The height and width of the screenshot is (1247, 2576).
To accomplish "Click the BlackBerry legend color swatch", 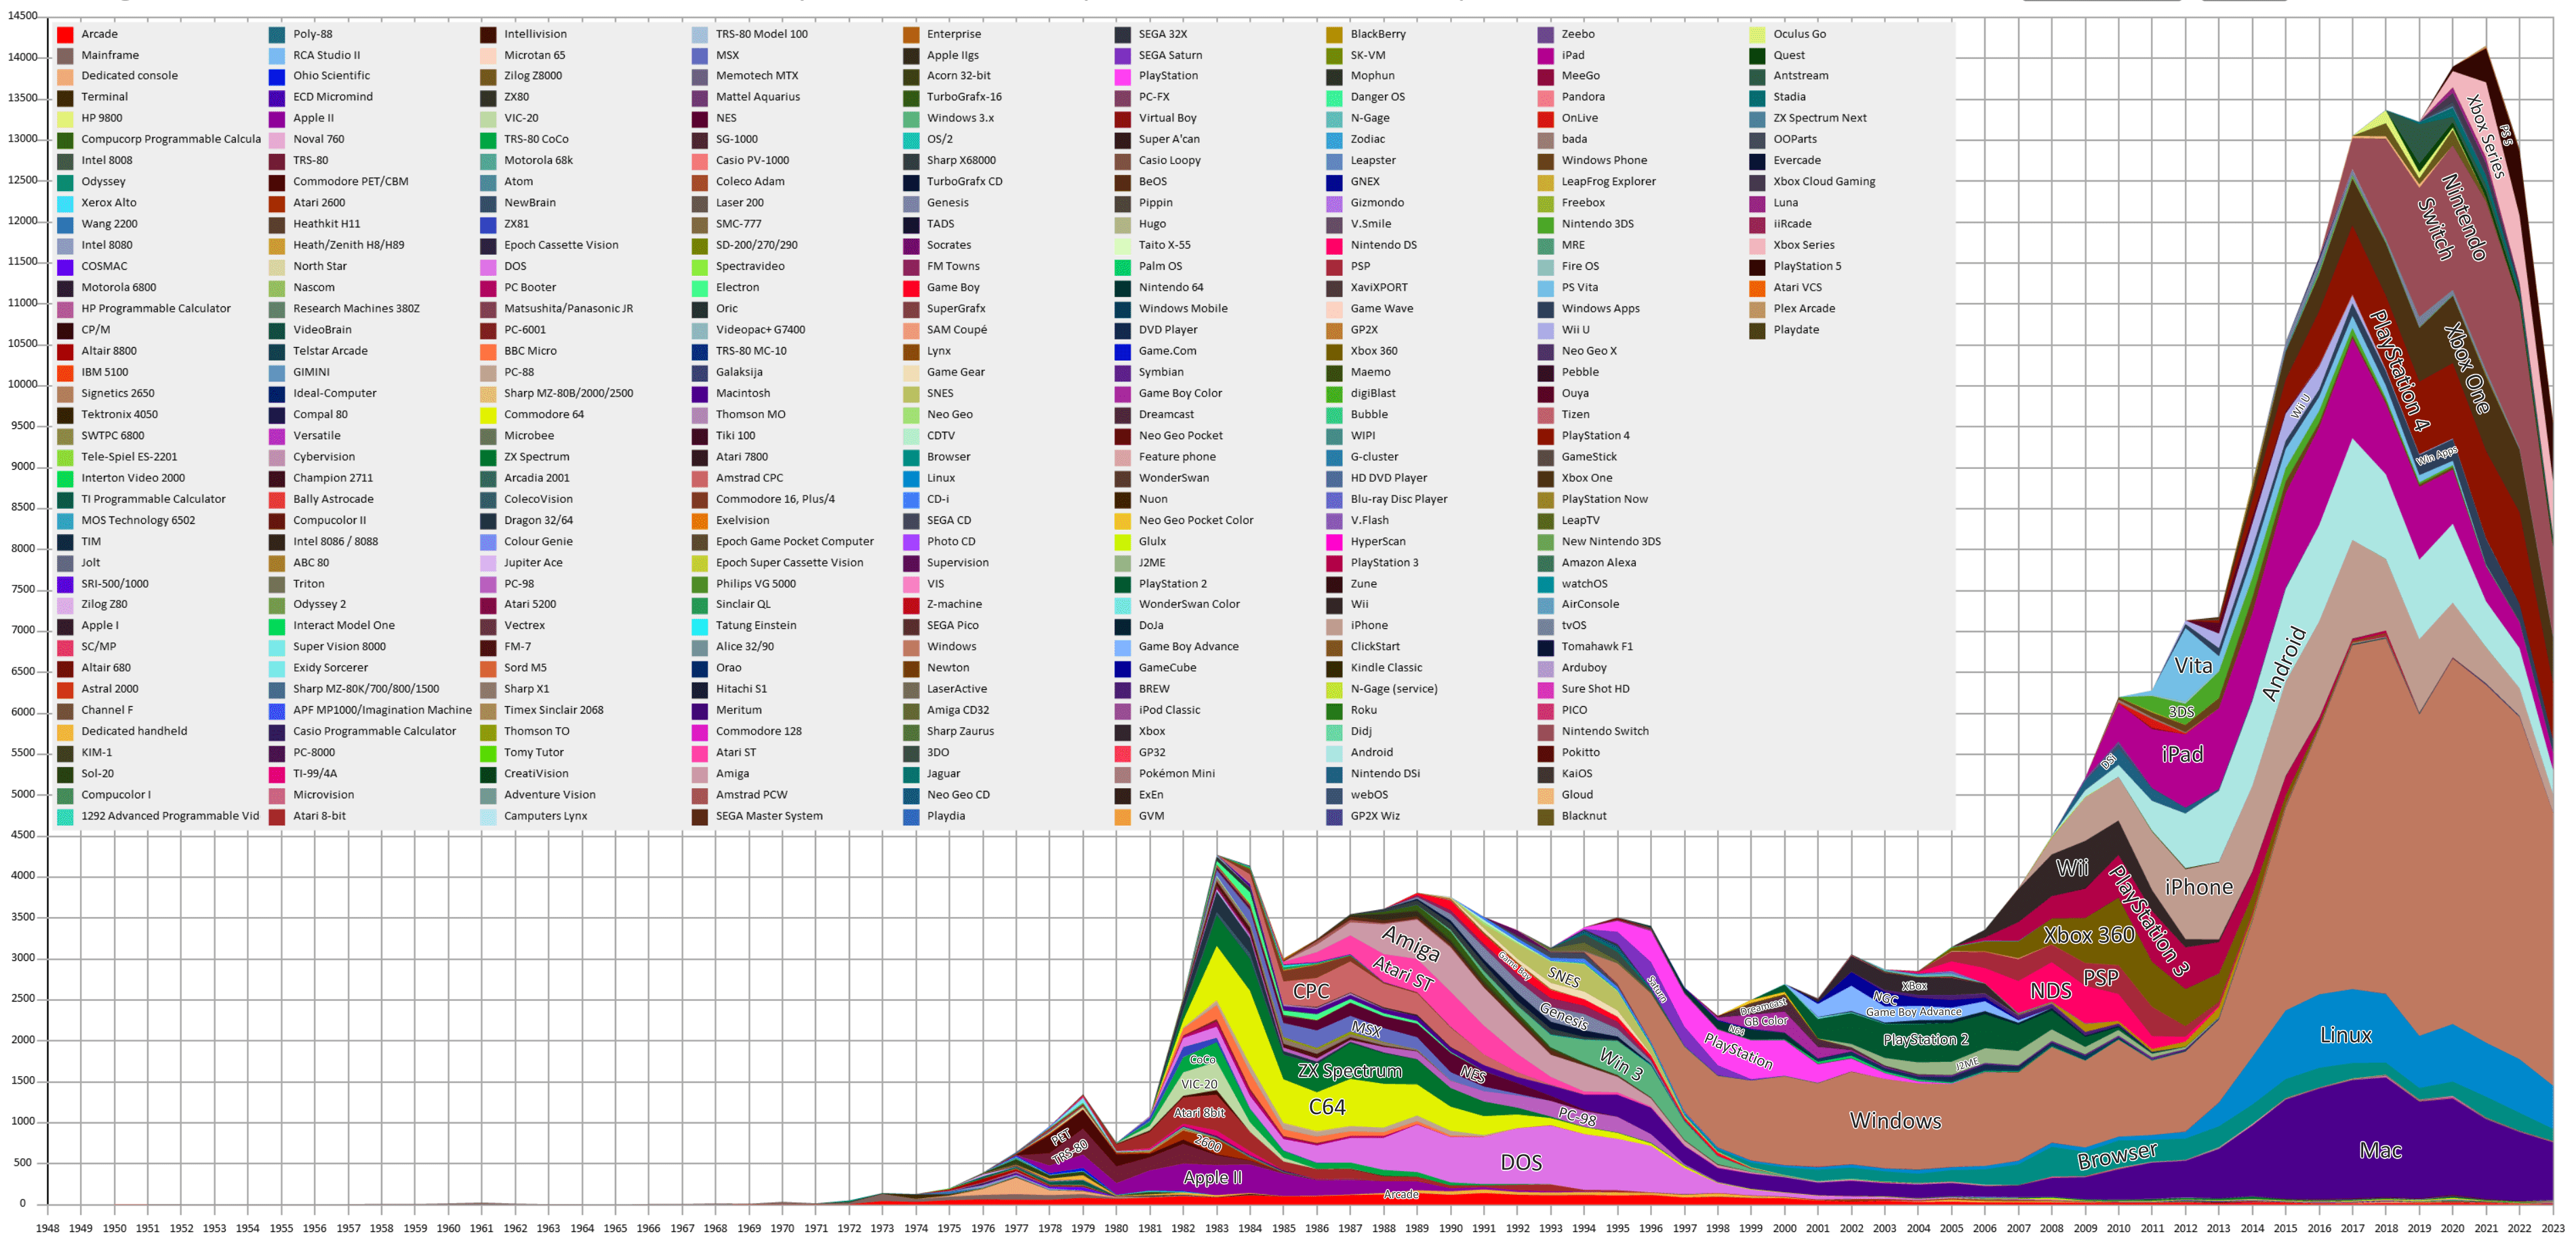I will [x=1335, y=34].
